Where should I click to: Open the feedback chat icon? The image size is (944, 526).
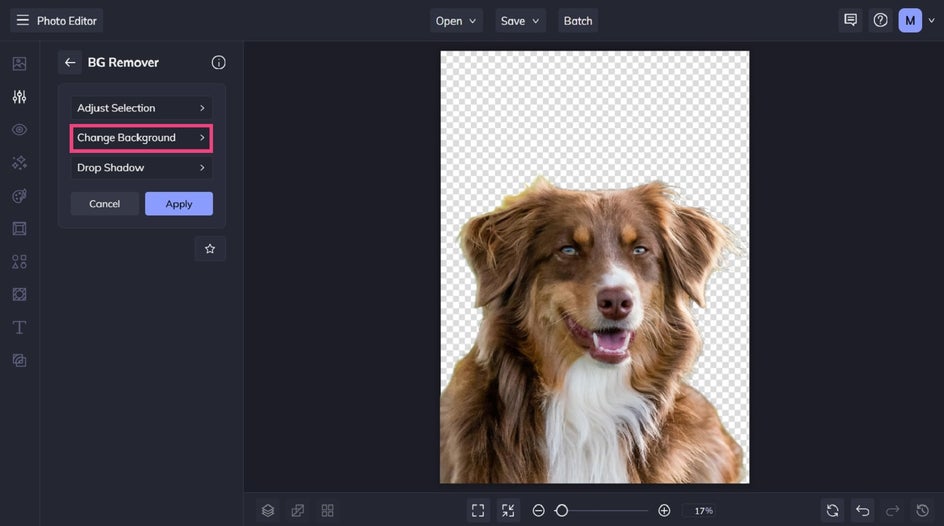(x=851, y=20)
